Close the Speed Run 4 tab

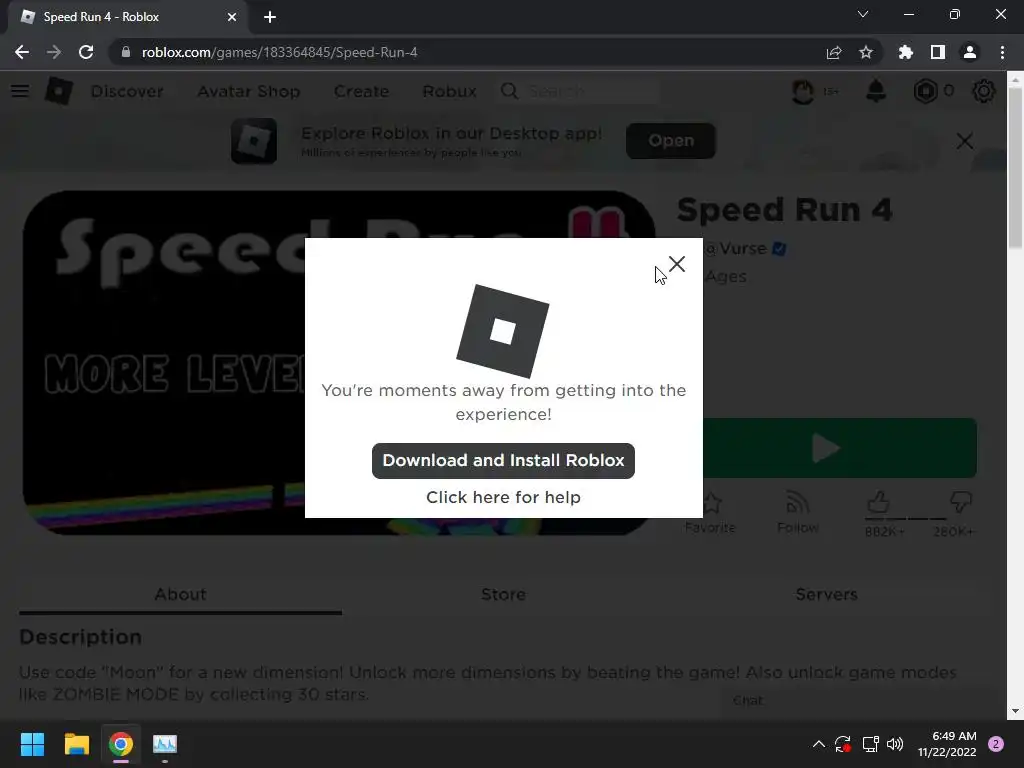[x=232, y=17]
